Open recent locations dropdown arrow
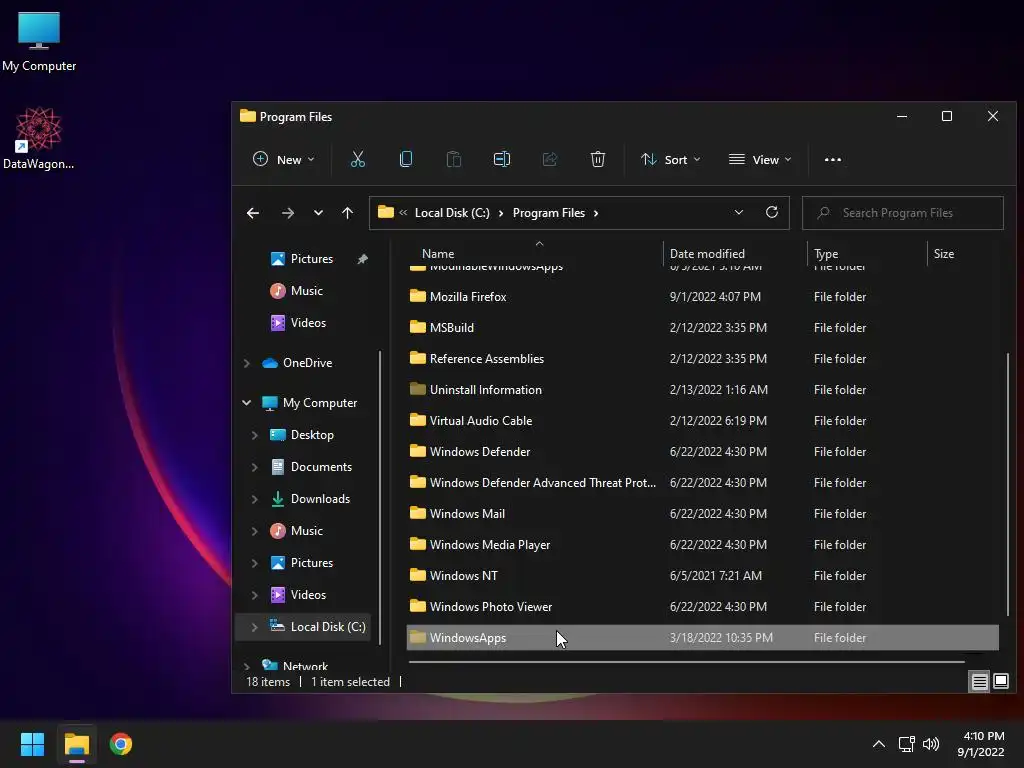This screenshot has width=1024, height=768. (318, 213)
